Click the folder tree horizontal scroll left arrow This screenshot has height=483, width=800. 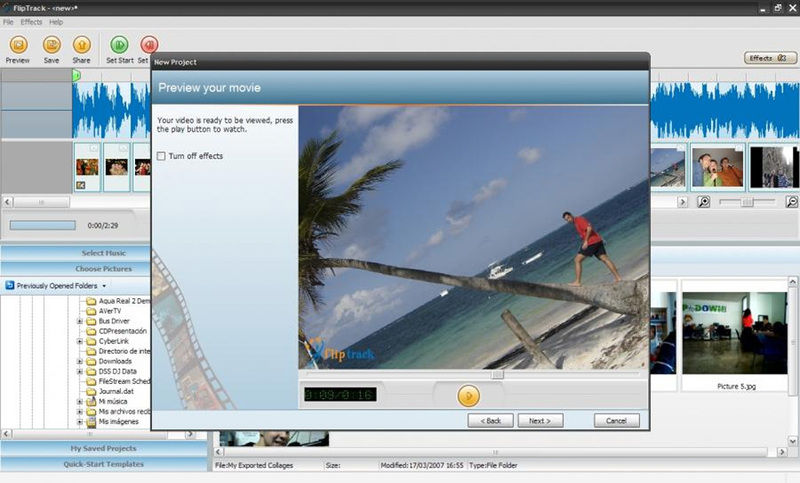click(x=7, y=434)
